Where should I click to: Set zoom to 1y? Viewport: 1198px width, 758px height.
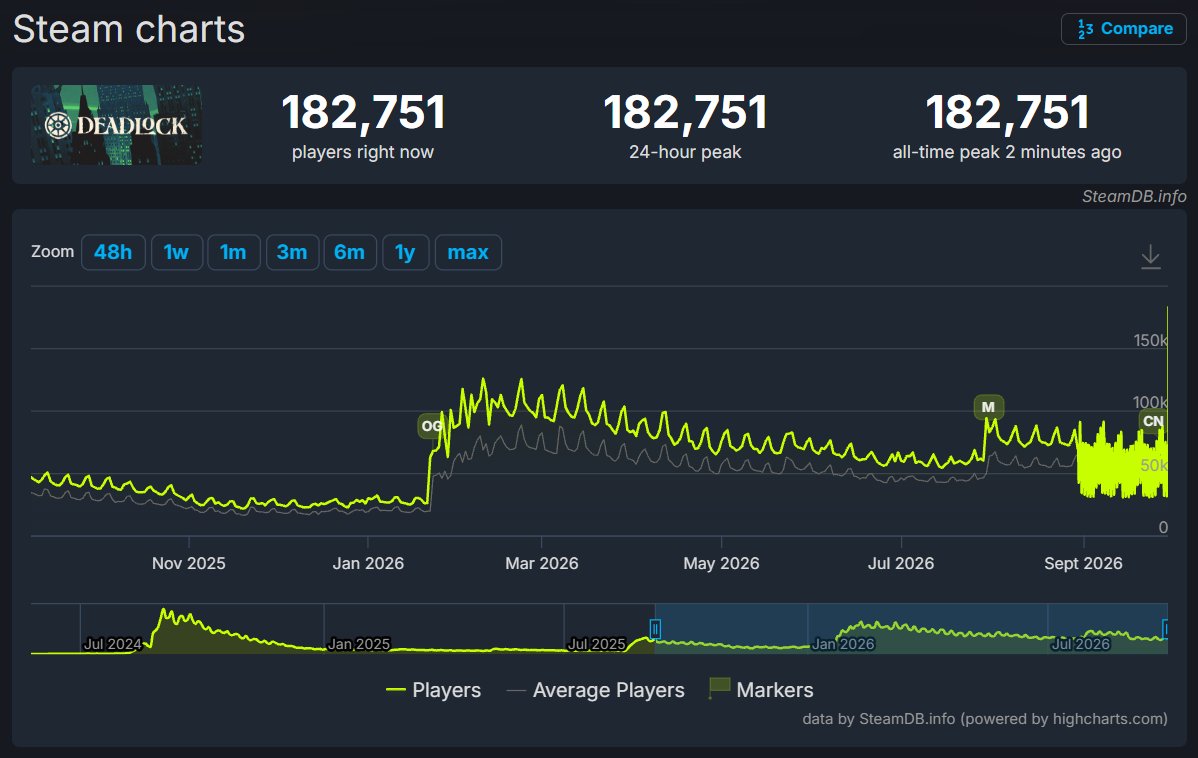tap(406, 252)
